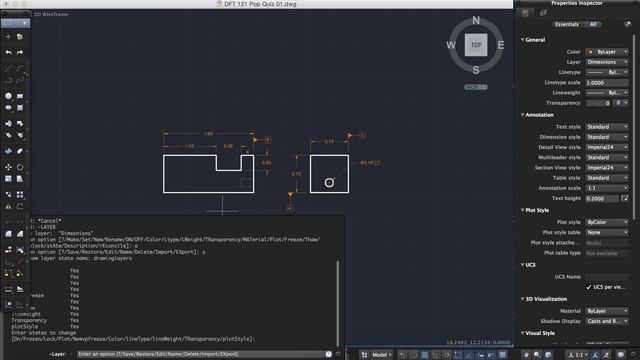Toggle auto-add annotation scales icon
Screen dimensions: 640x360
pyautogui.click(x=607, y=355)
